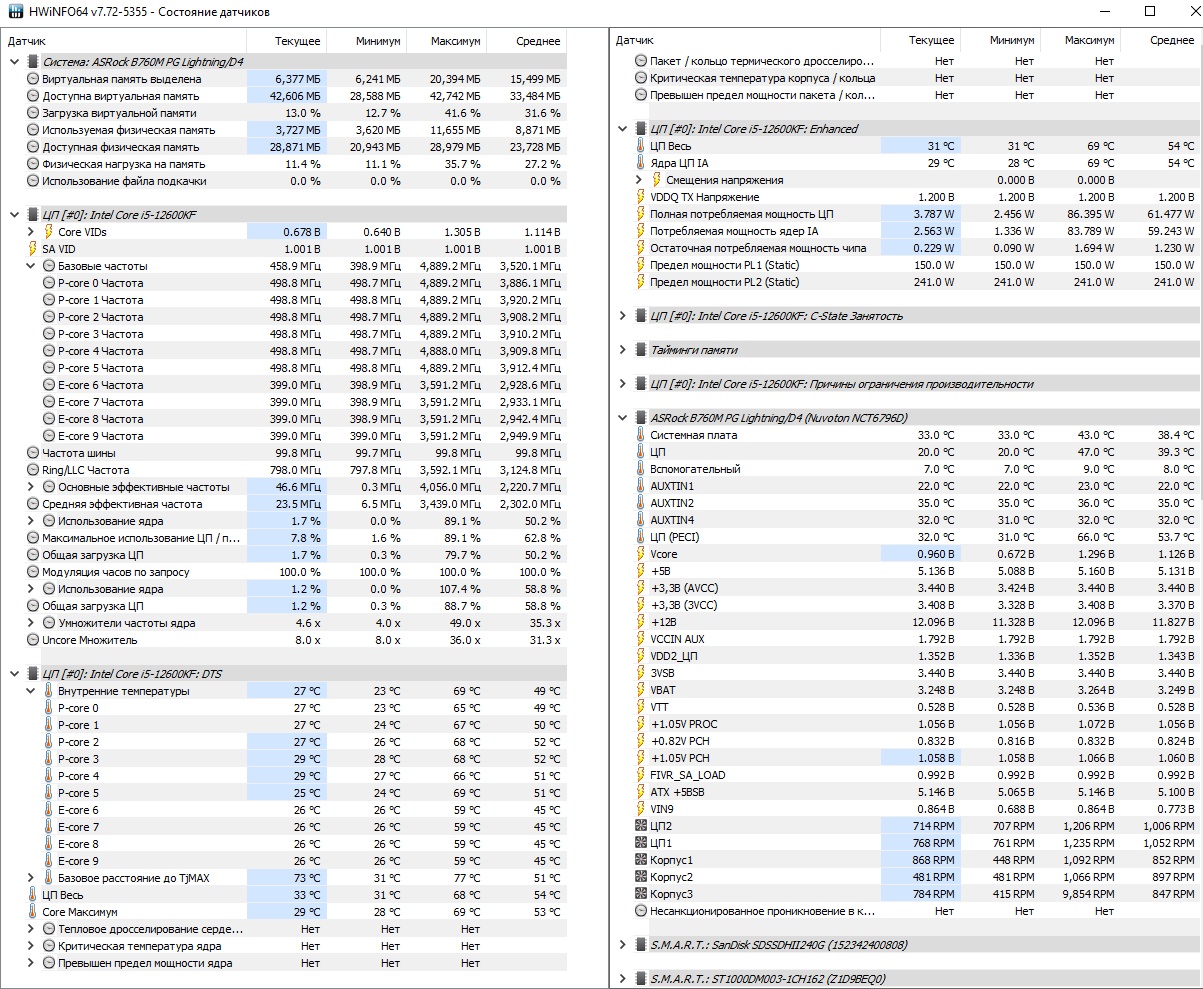Click the fan icon beside ЦП2
Screen dimensions: 1203x989
coord(641,826)
